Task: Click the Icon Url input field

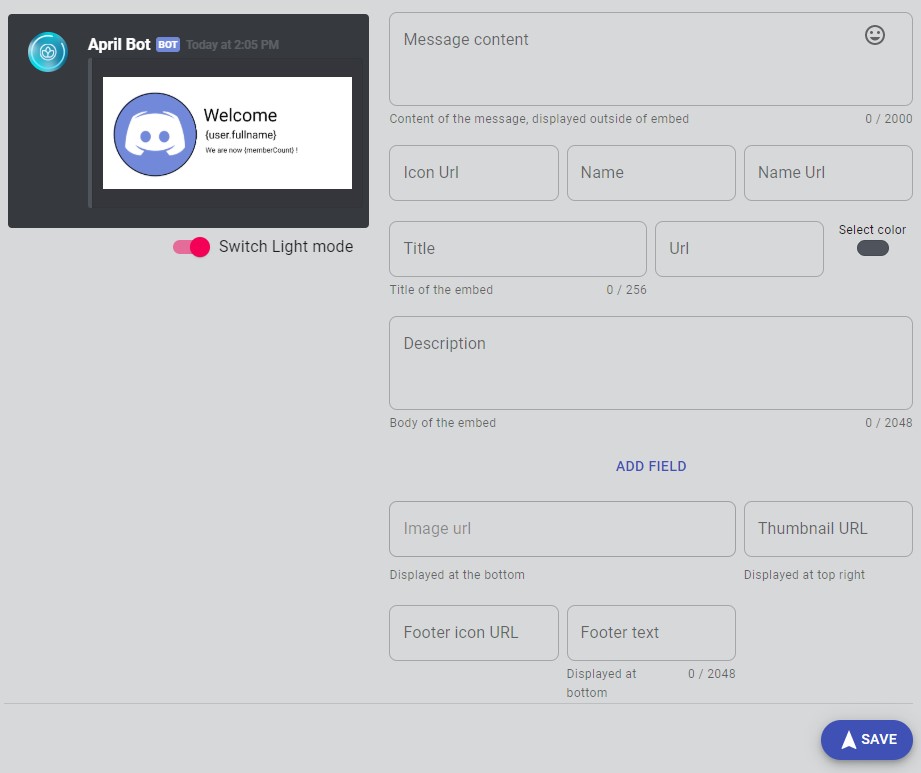Action: tap(474, 173)
